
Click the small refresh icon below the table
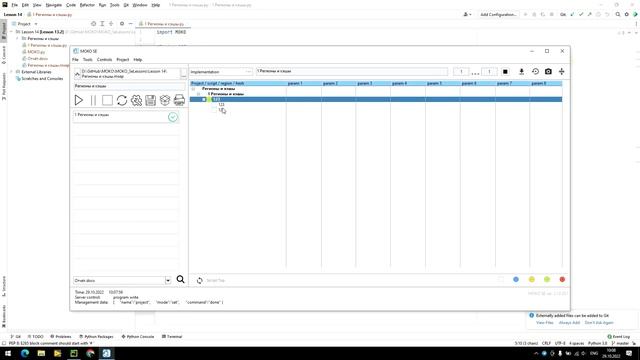tap(200, 280)
